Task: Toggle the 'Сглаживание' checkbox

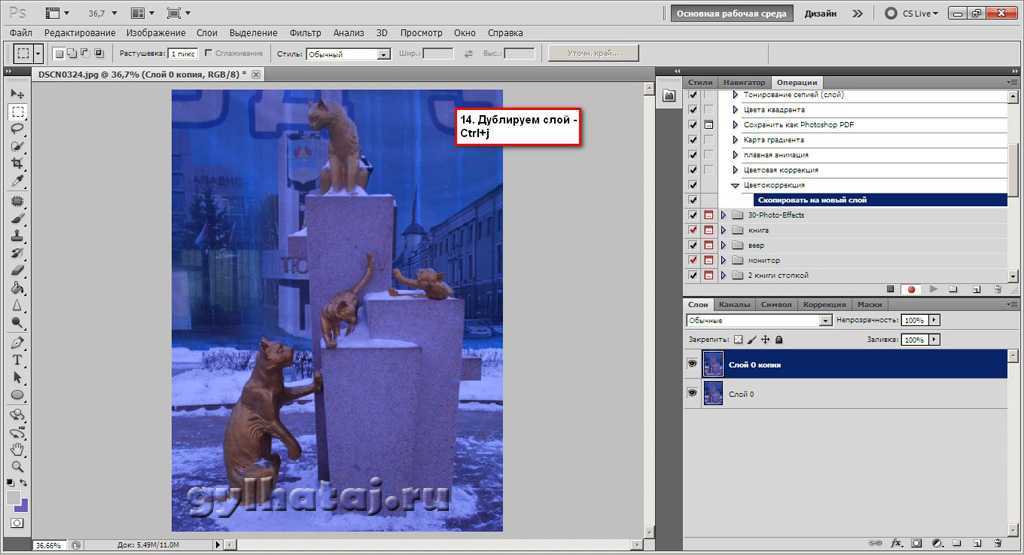Action: click(208, 53)
